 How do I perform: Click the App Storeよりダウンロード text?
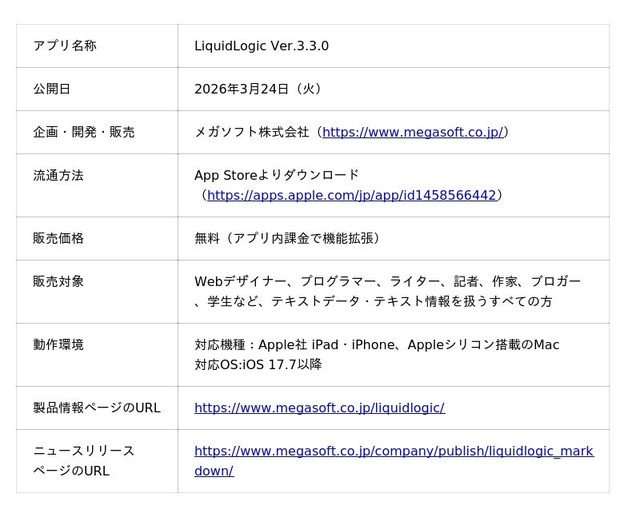click(276, 175)
